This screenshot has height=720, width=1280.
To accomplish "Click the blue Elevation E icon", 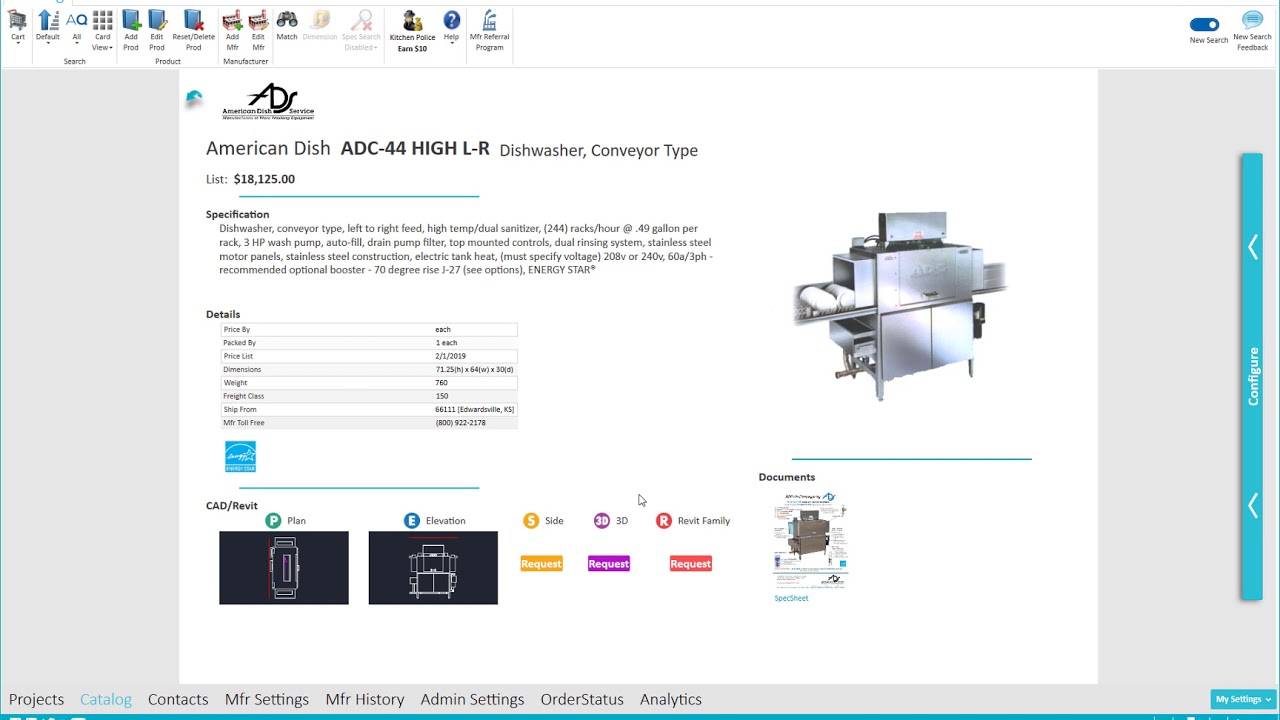I will 412,520.
